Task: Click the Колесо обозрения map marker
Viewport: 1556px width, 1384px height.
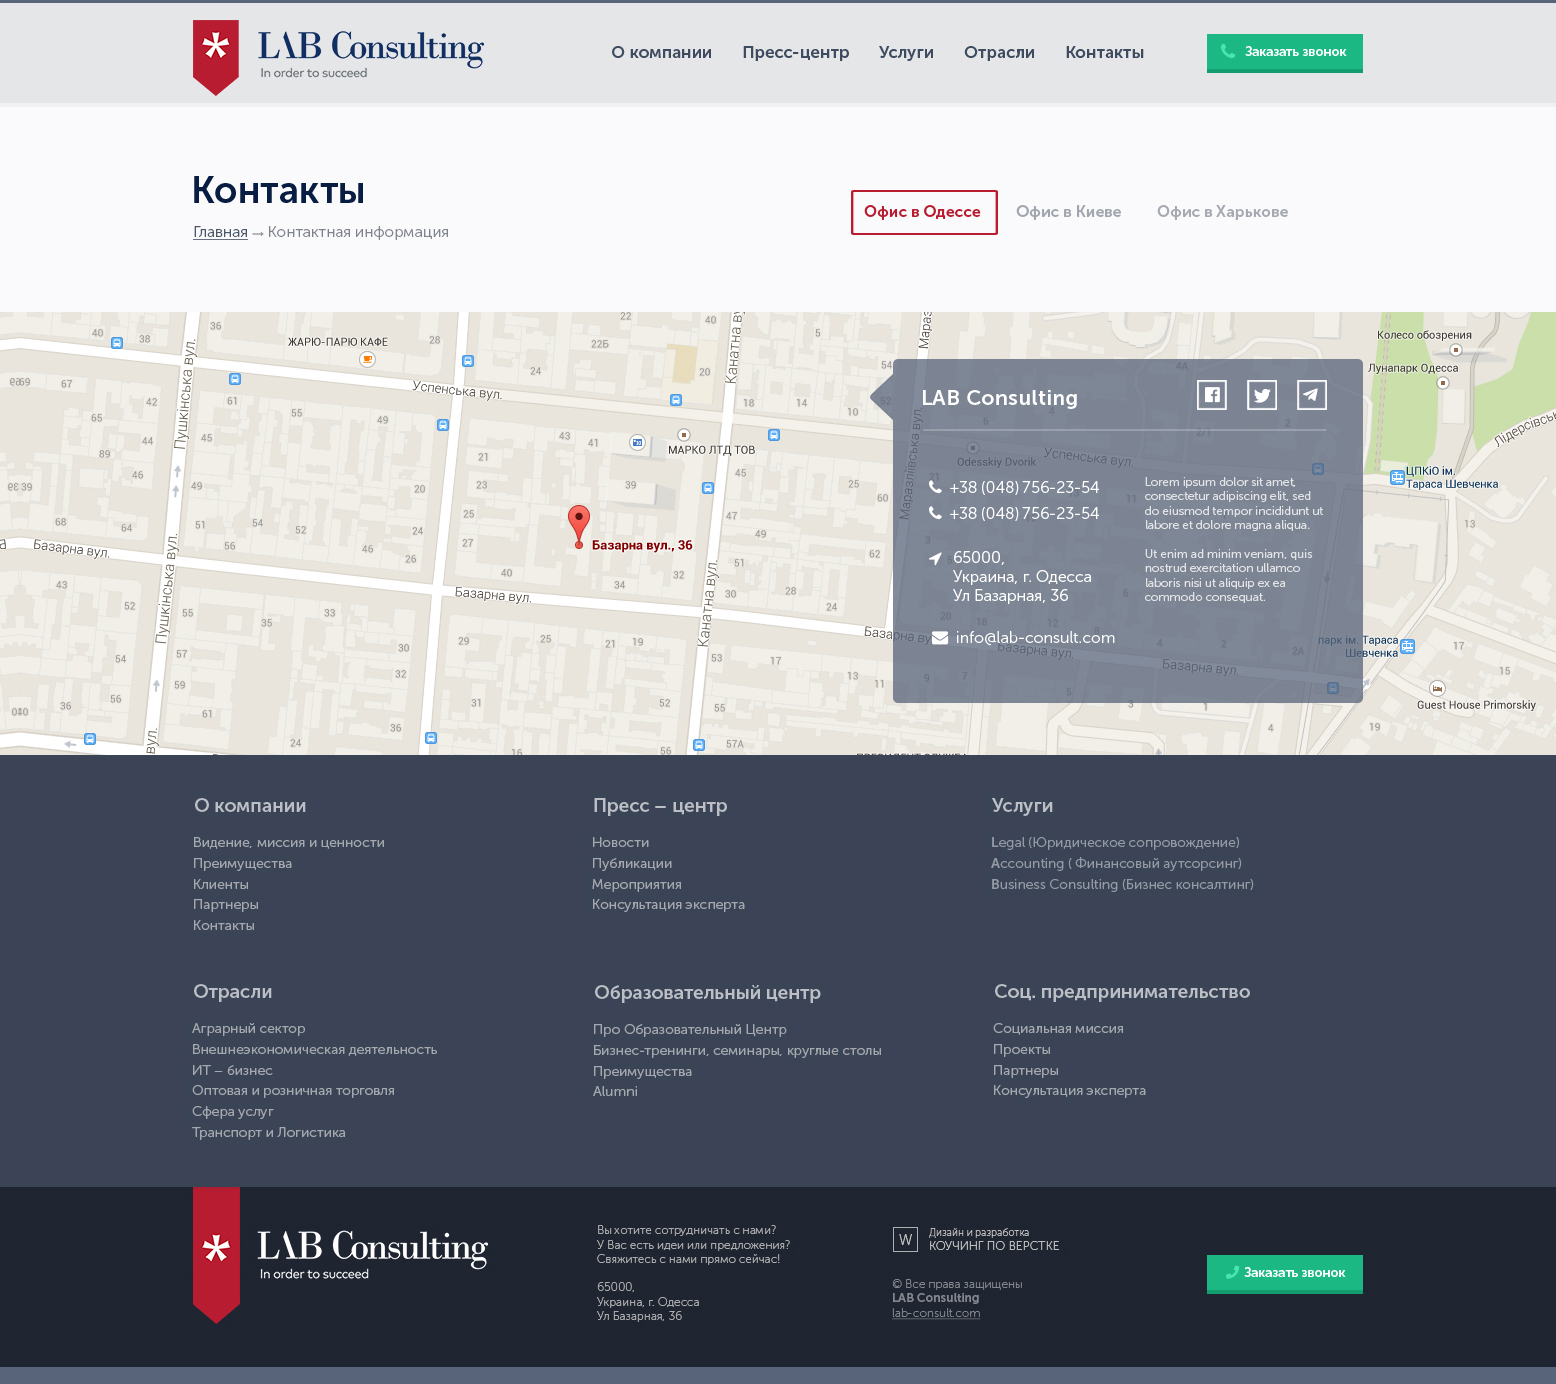Action: (x=1456, y=350)
